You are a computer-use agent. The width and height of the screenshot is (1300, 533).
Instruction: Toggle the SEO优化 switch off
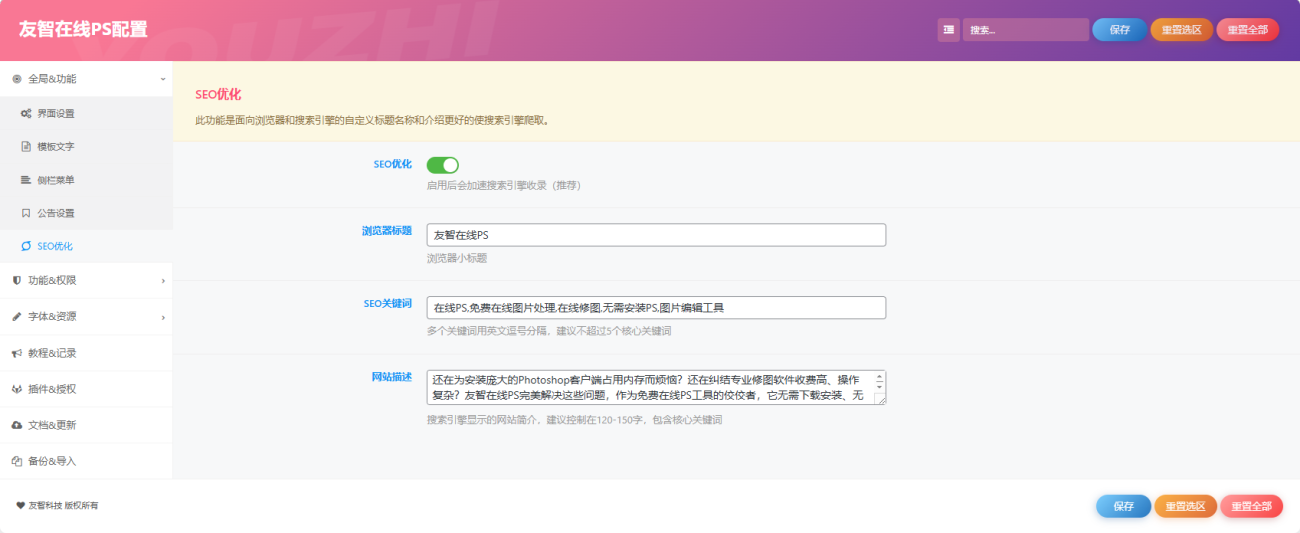(442, 165)
